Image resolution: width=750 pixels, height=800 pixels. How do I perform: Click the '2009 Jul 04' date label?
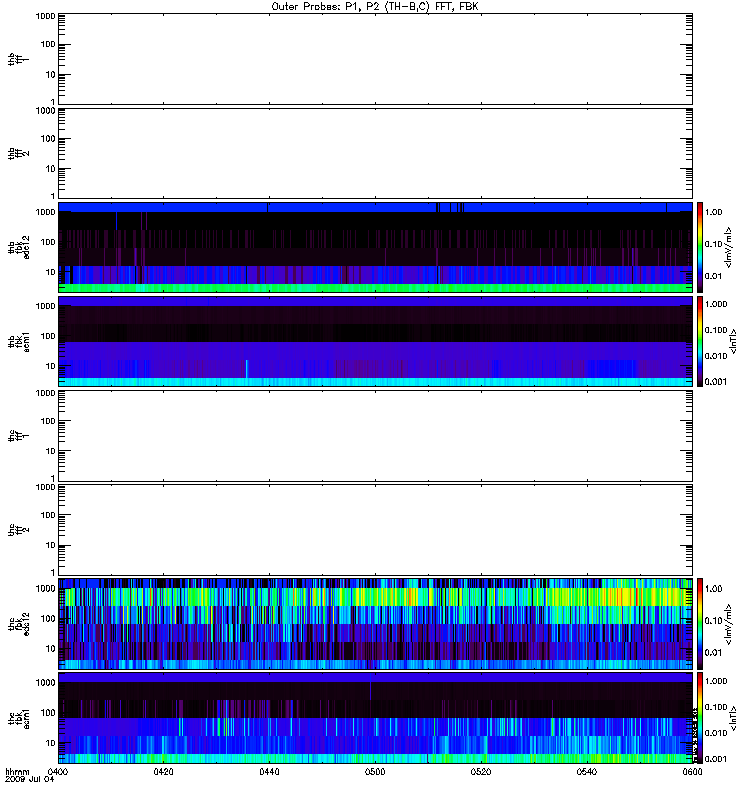(x=30, y=779)
